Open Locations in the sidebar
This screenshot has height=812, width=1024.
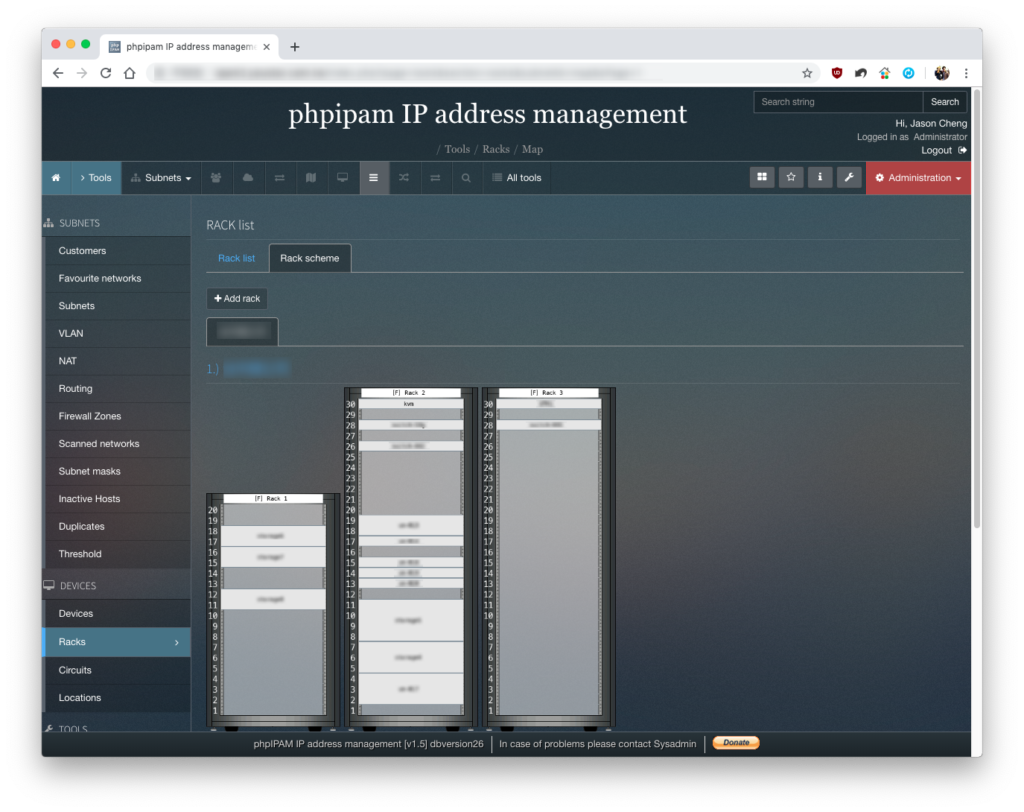click(x=117, y=698)
